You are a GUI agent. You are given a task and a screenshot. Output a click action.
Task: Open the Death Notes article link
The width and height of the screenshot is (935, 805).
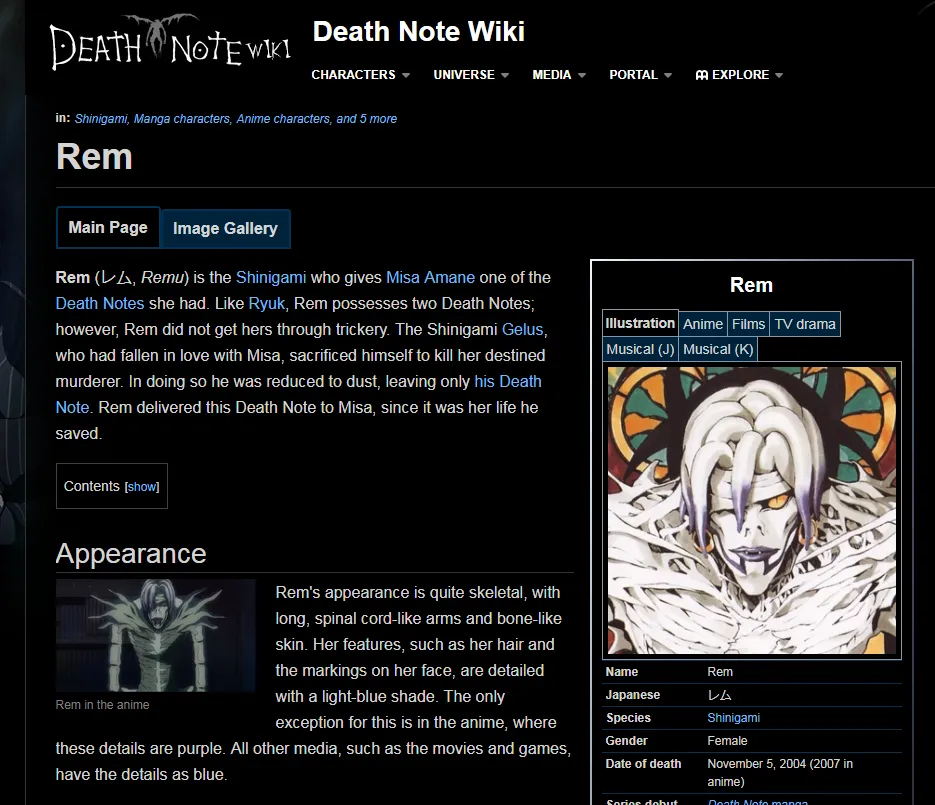[100, 304]
